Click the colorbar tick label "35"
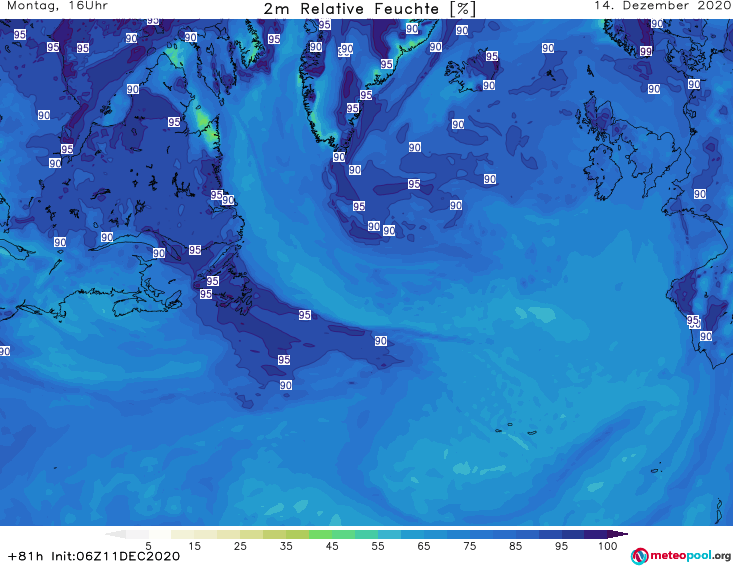 coord(286,546)
